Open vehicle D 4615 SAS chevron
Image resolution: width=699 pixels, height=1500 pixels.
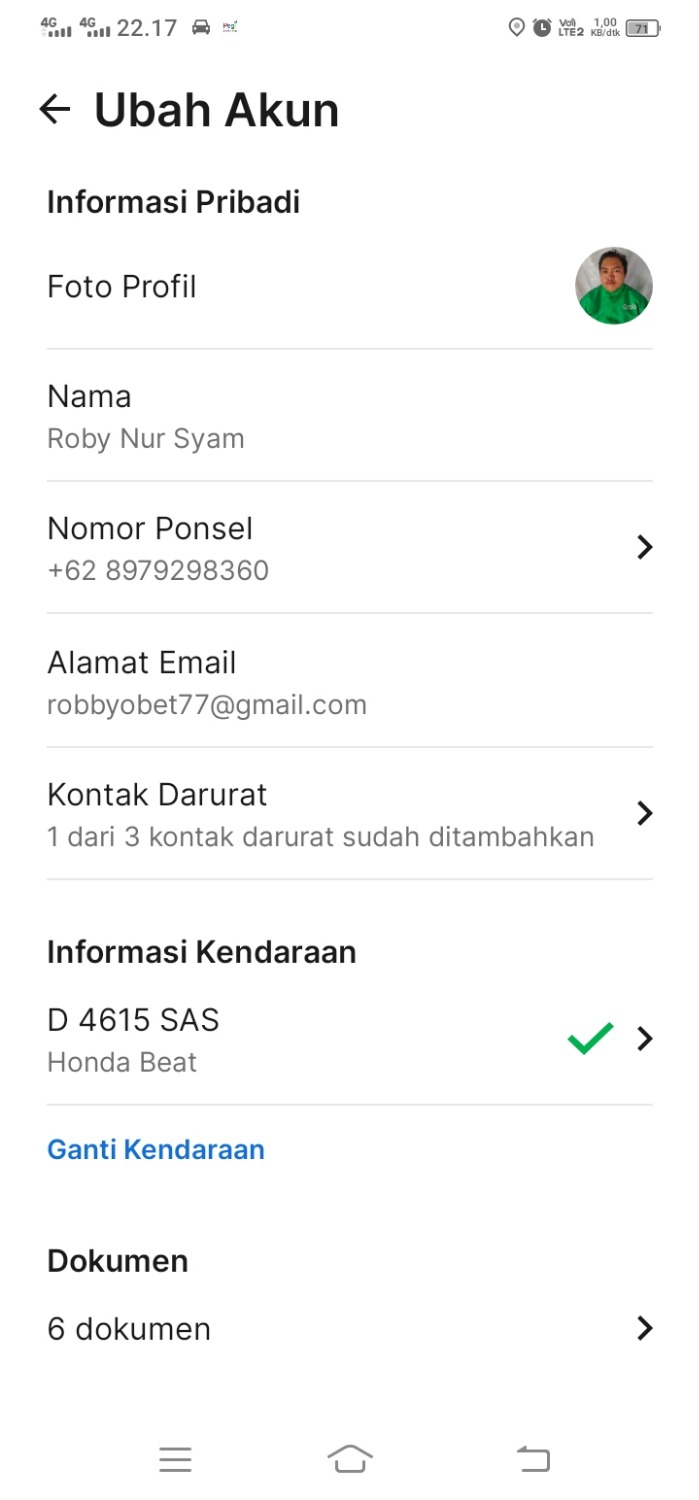(x=645, y=1039)
